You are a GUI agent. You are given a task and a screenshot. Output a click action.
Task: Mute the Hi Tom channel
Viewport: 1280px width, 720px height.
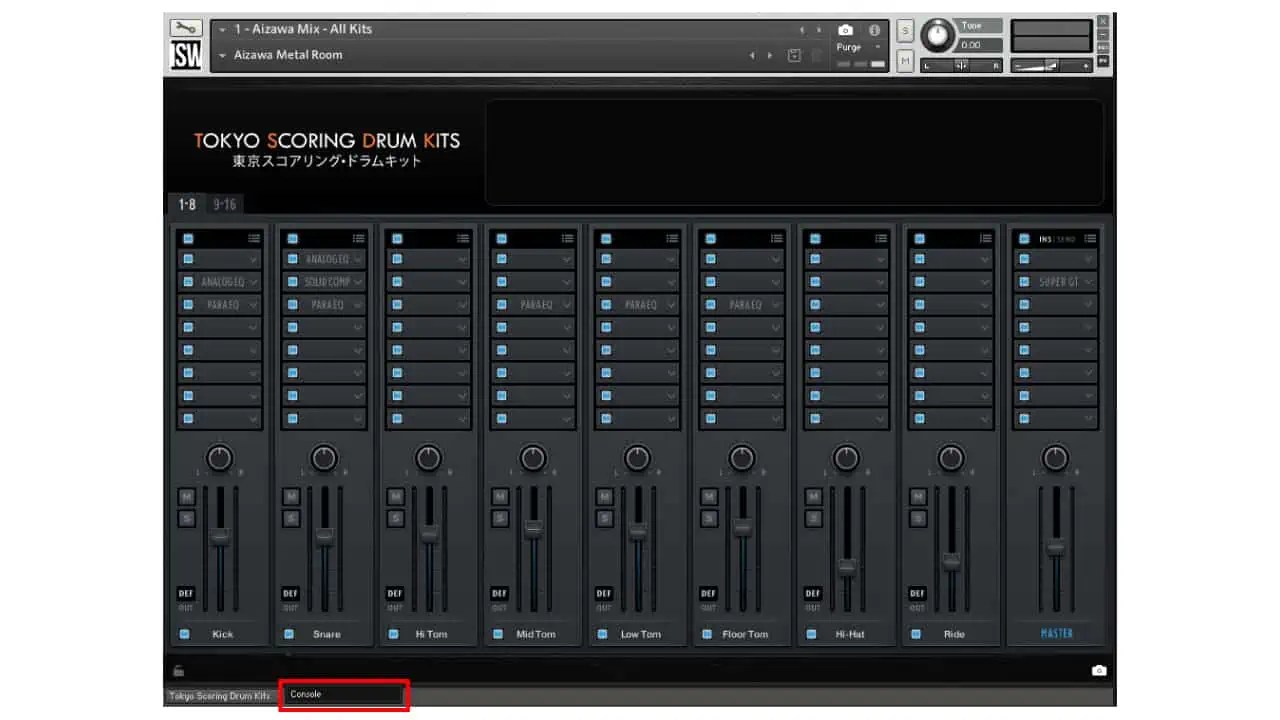click(x=395, y=496)
